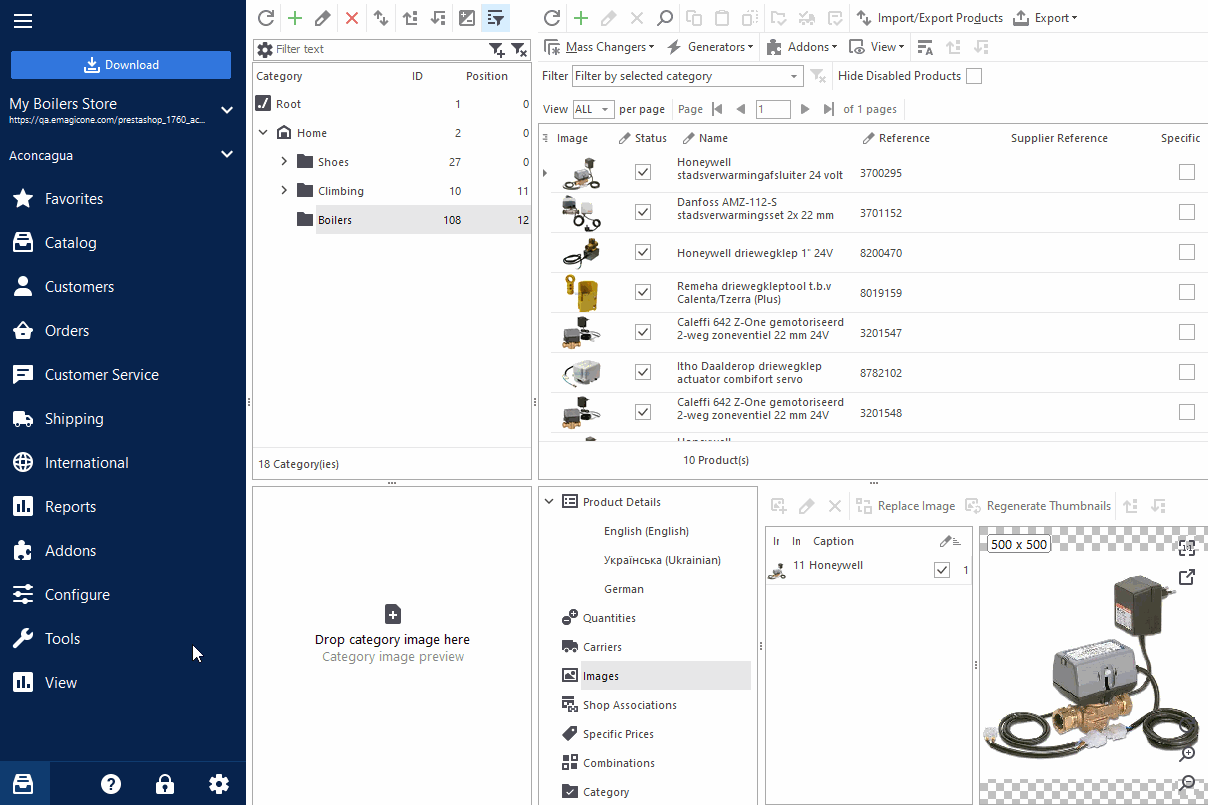Click the Filter text input field
Viewport: 1208px width, 805px height.
click(x=379, y=49)
